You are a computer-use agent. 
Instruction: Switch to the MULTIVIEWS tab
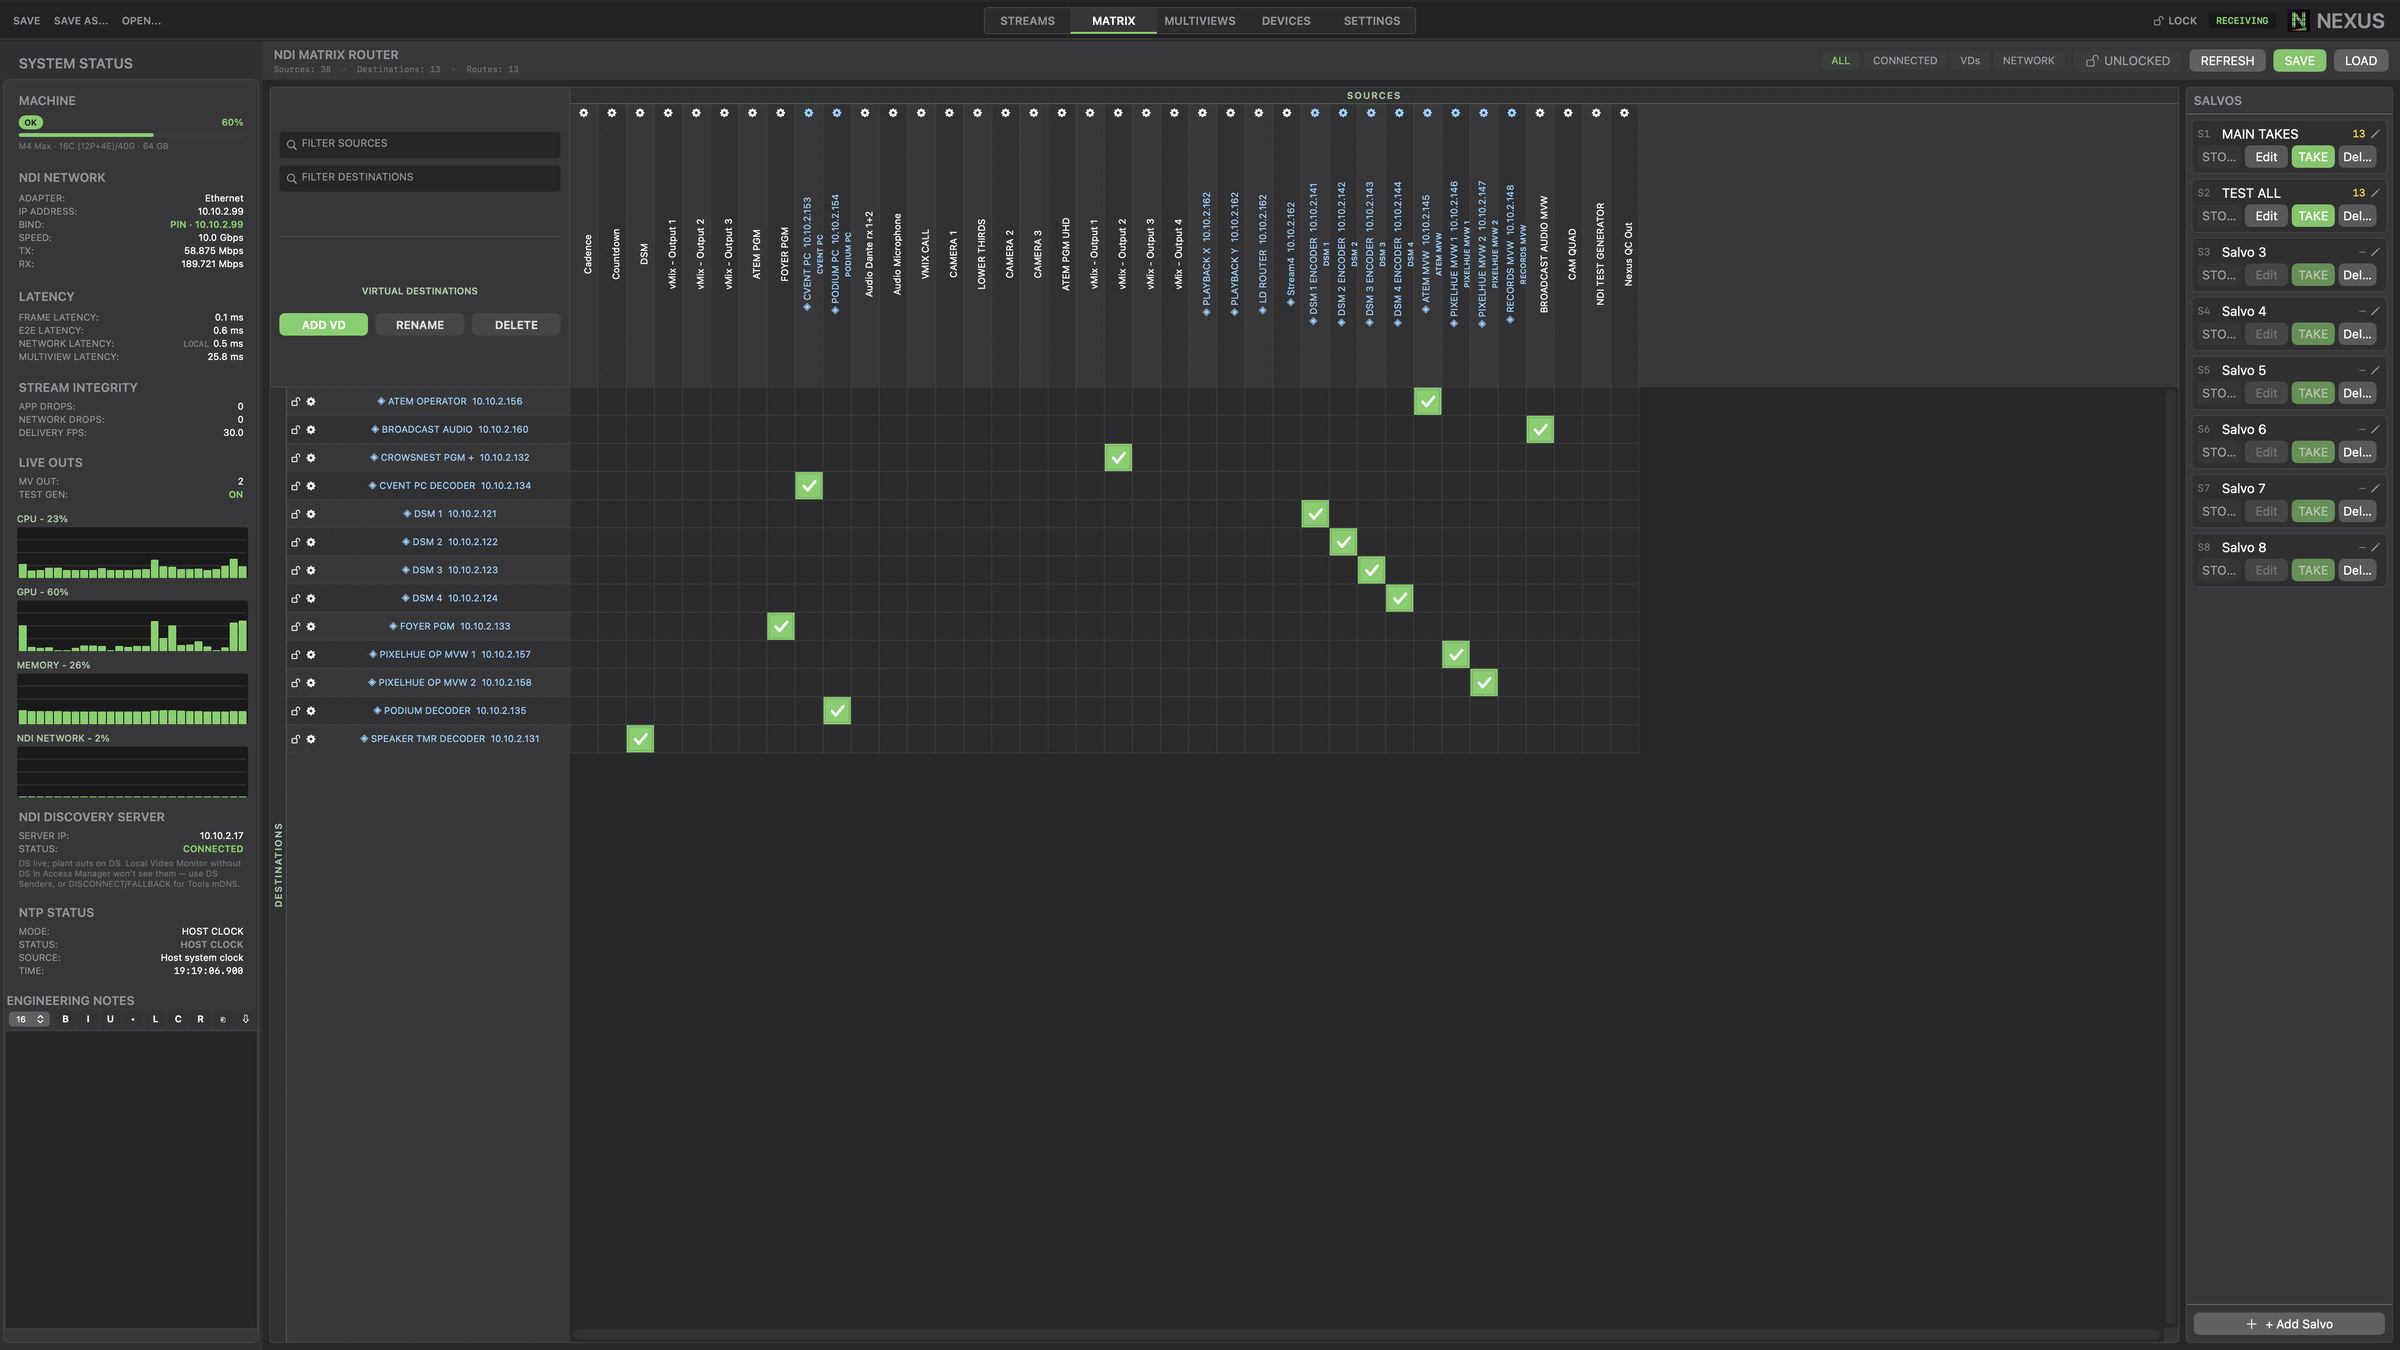pyautogui.click(x=1199, y=20)
